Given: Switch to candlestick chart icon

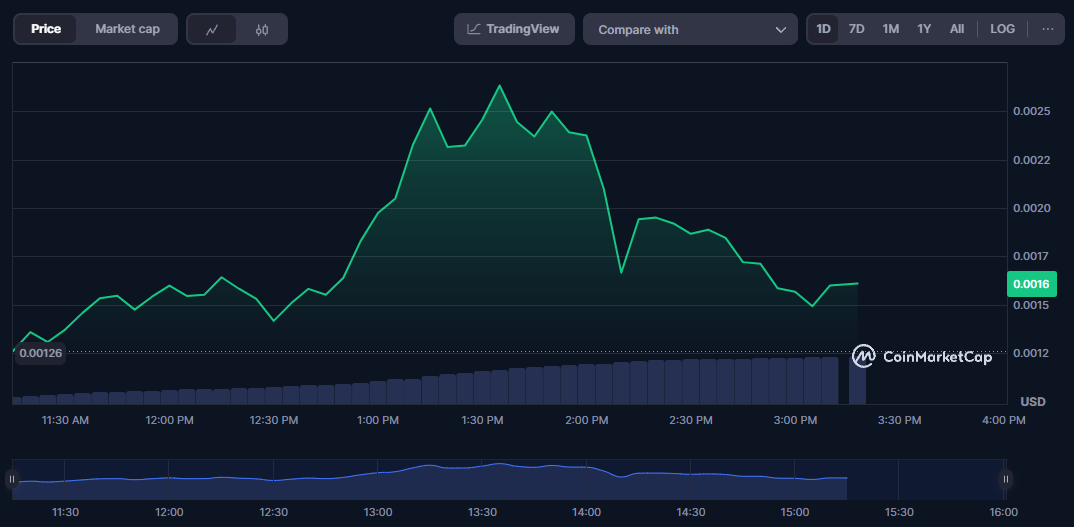Looking at the screenshot, I should pyautogui.click(x=262, y=30).
